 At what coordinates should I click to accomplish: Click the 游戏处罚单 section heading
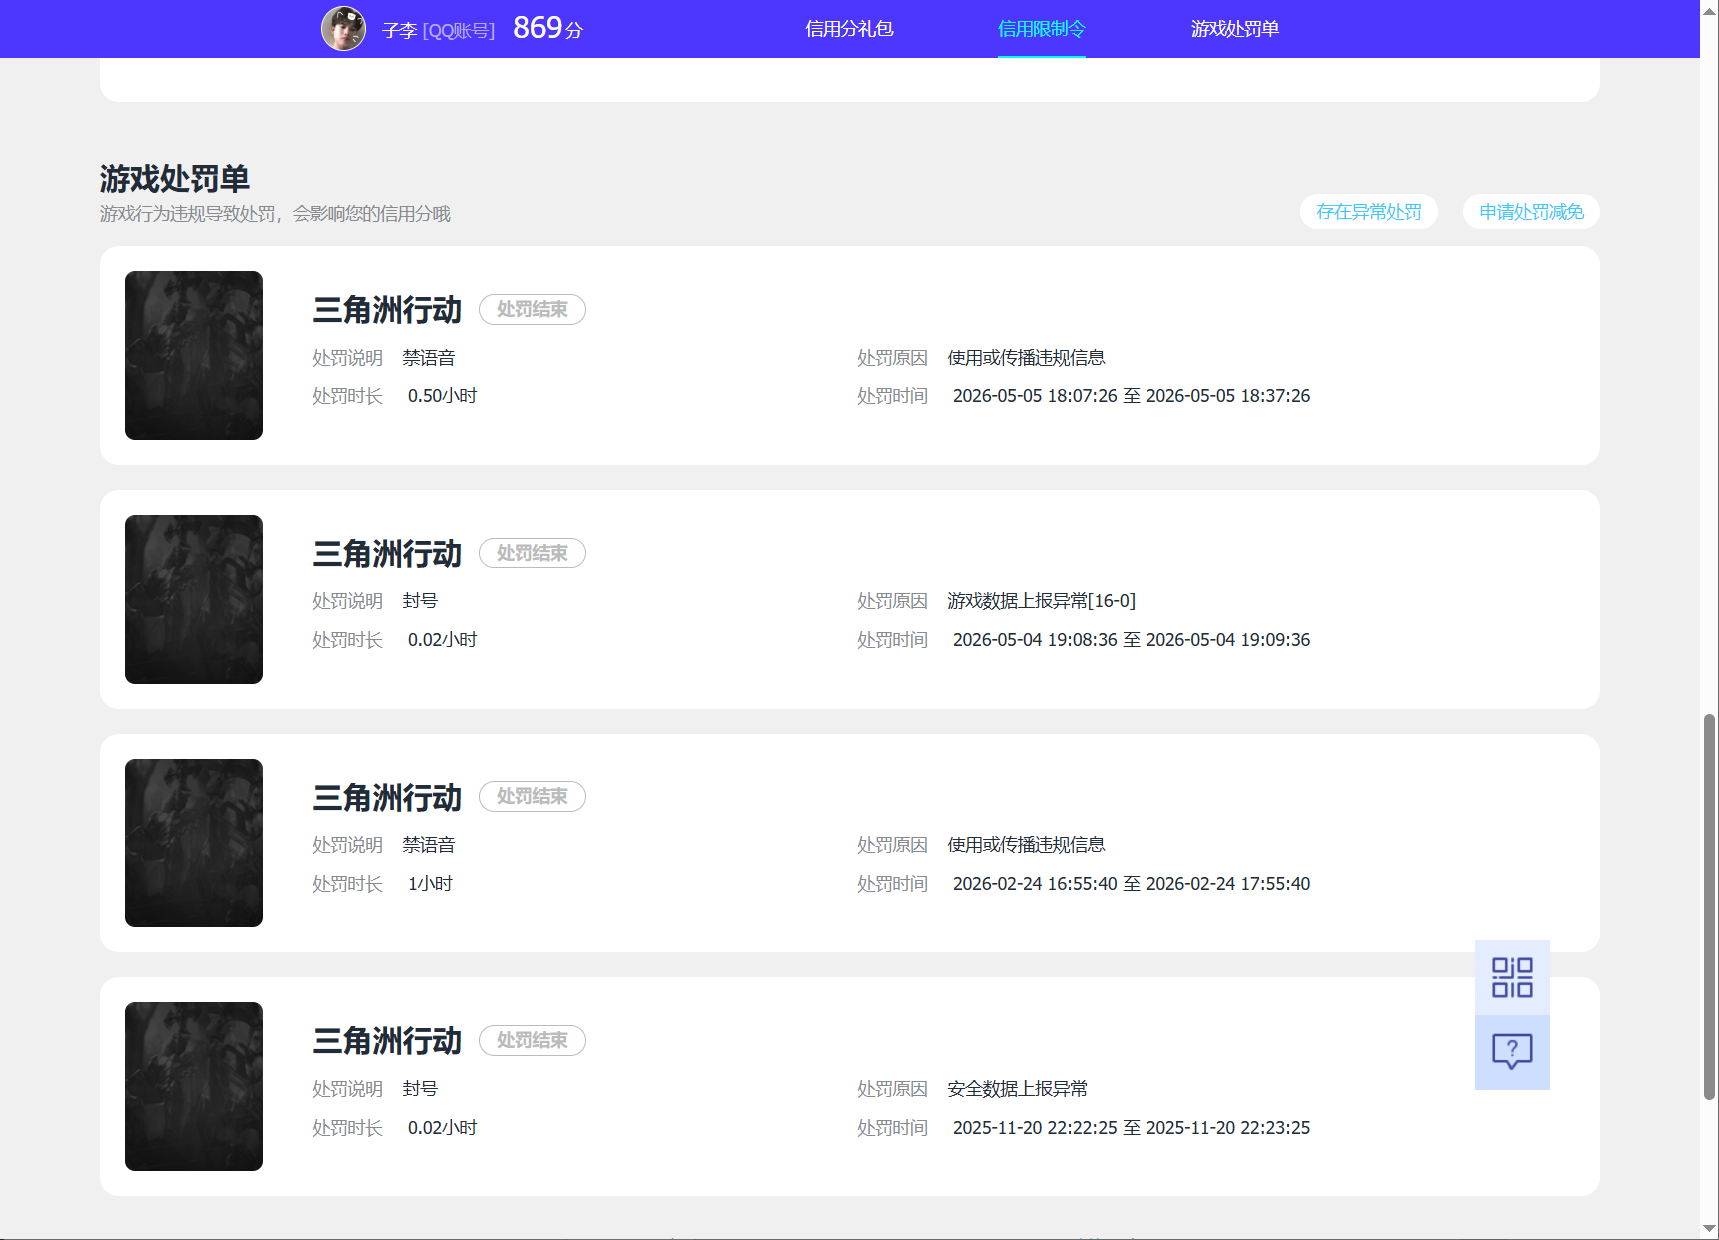(175, 179)
